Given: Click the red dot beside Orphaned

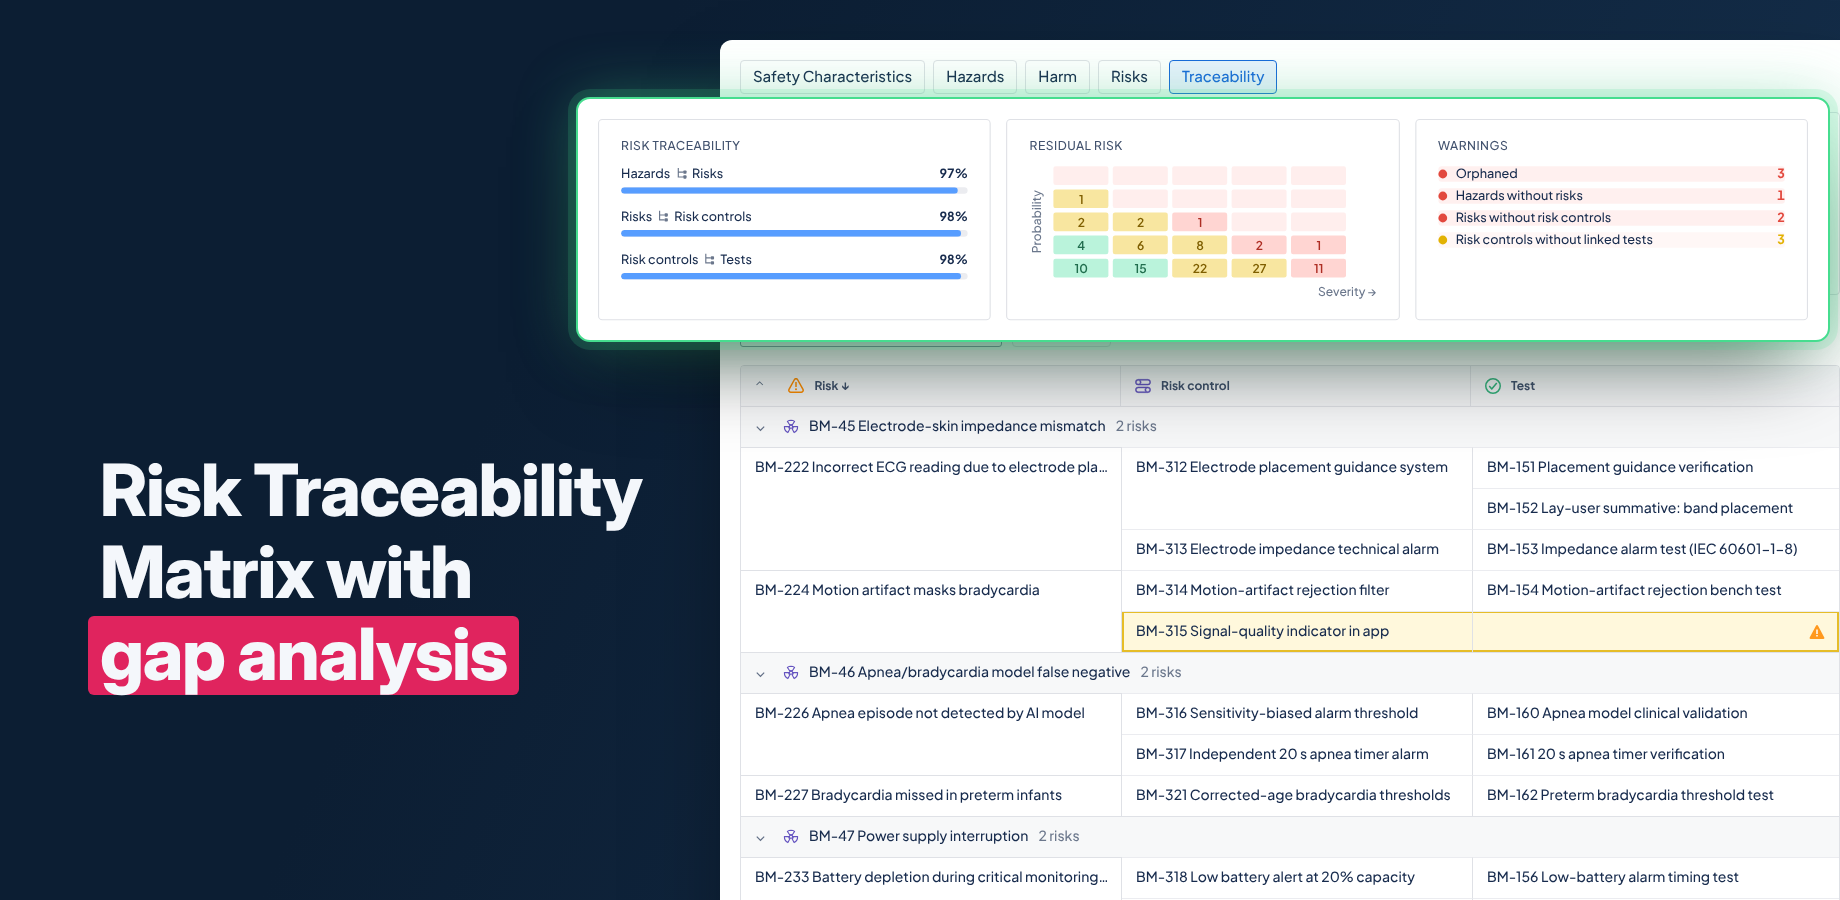Looking at the screenshot, I should 1443,174.
